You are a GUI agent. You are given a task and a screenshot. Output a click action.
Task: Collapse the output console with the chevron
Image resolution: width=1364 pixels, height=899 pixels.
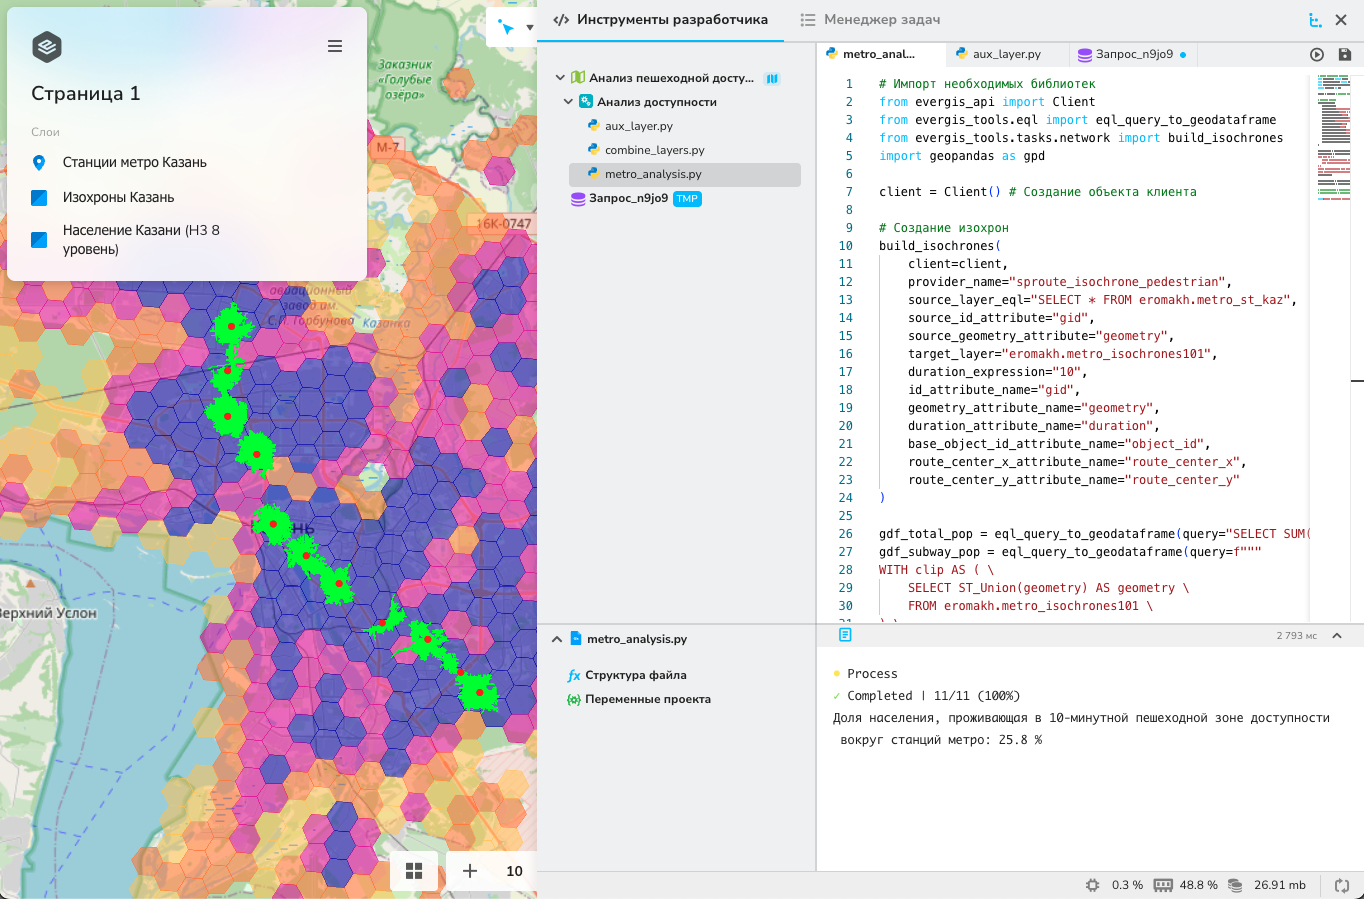click(x=1337, y=636)
